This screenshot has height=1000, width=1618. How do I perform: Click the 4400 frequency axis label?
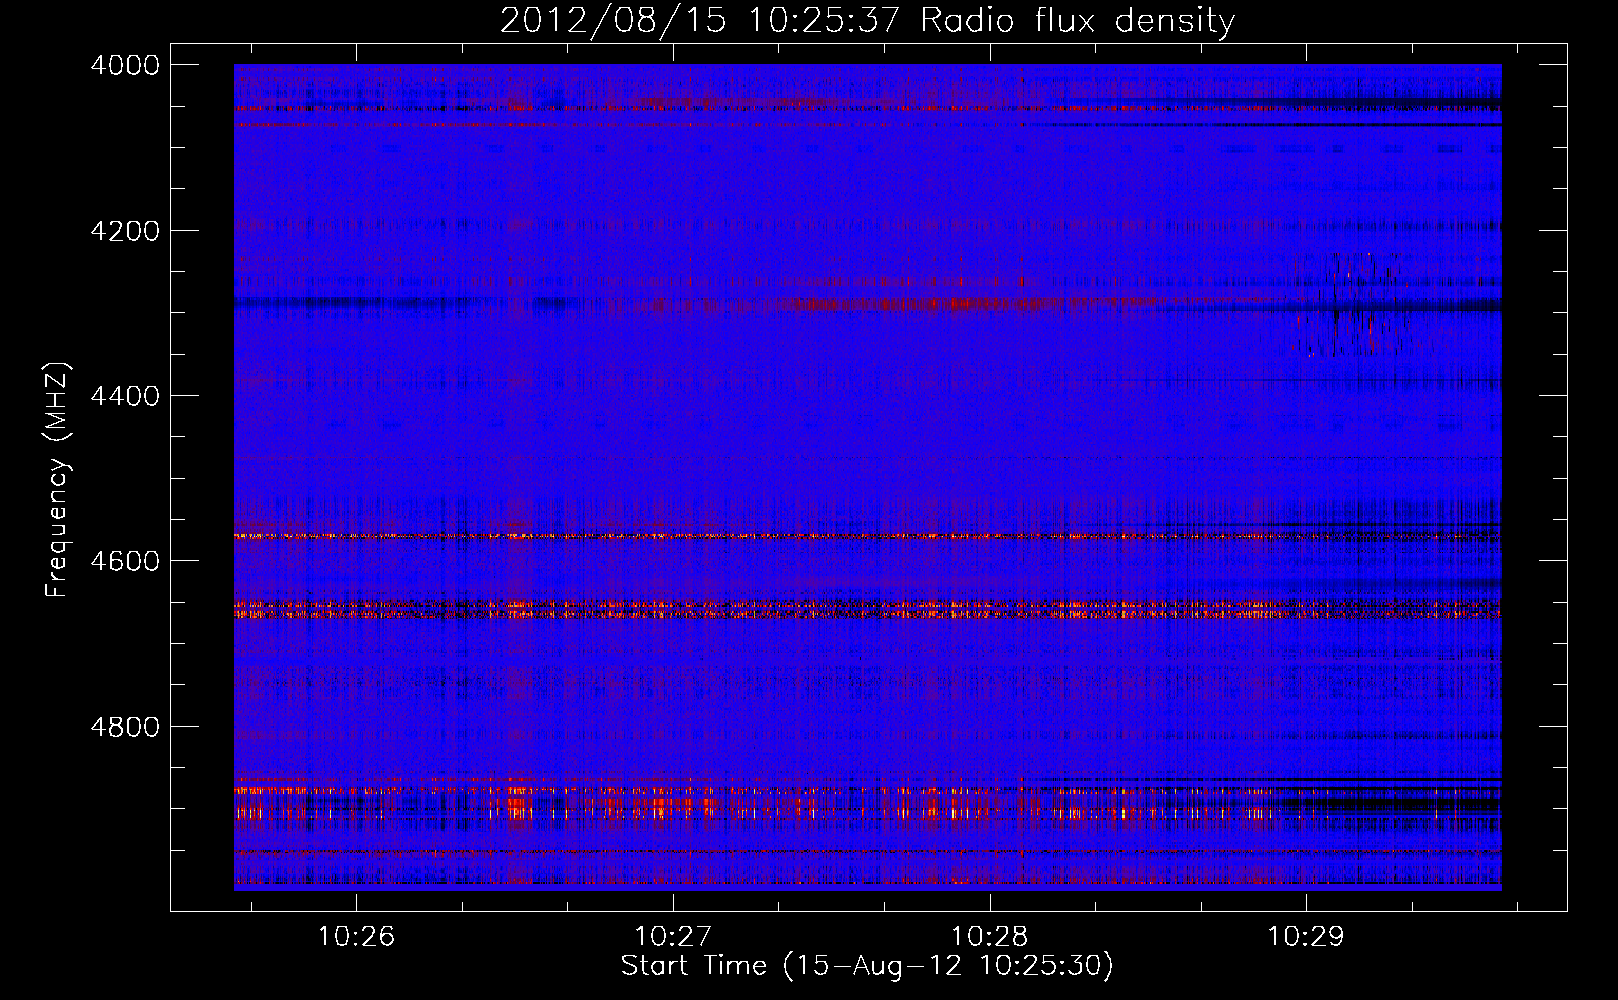pos(125,396)
